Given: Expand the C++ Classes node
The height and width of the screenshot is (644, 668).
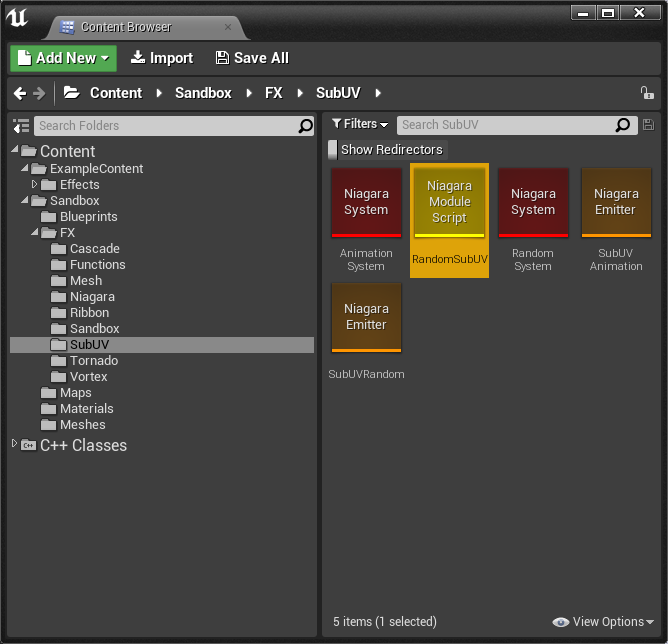Looking at the screenshot, I should click(x=14, y=443).
